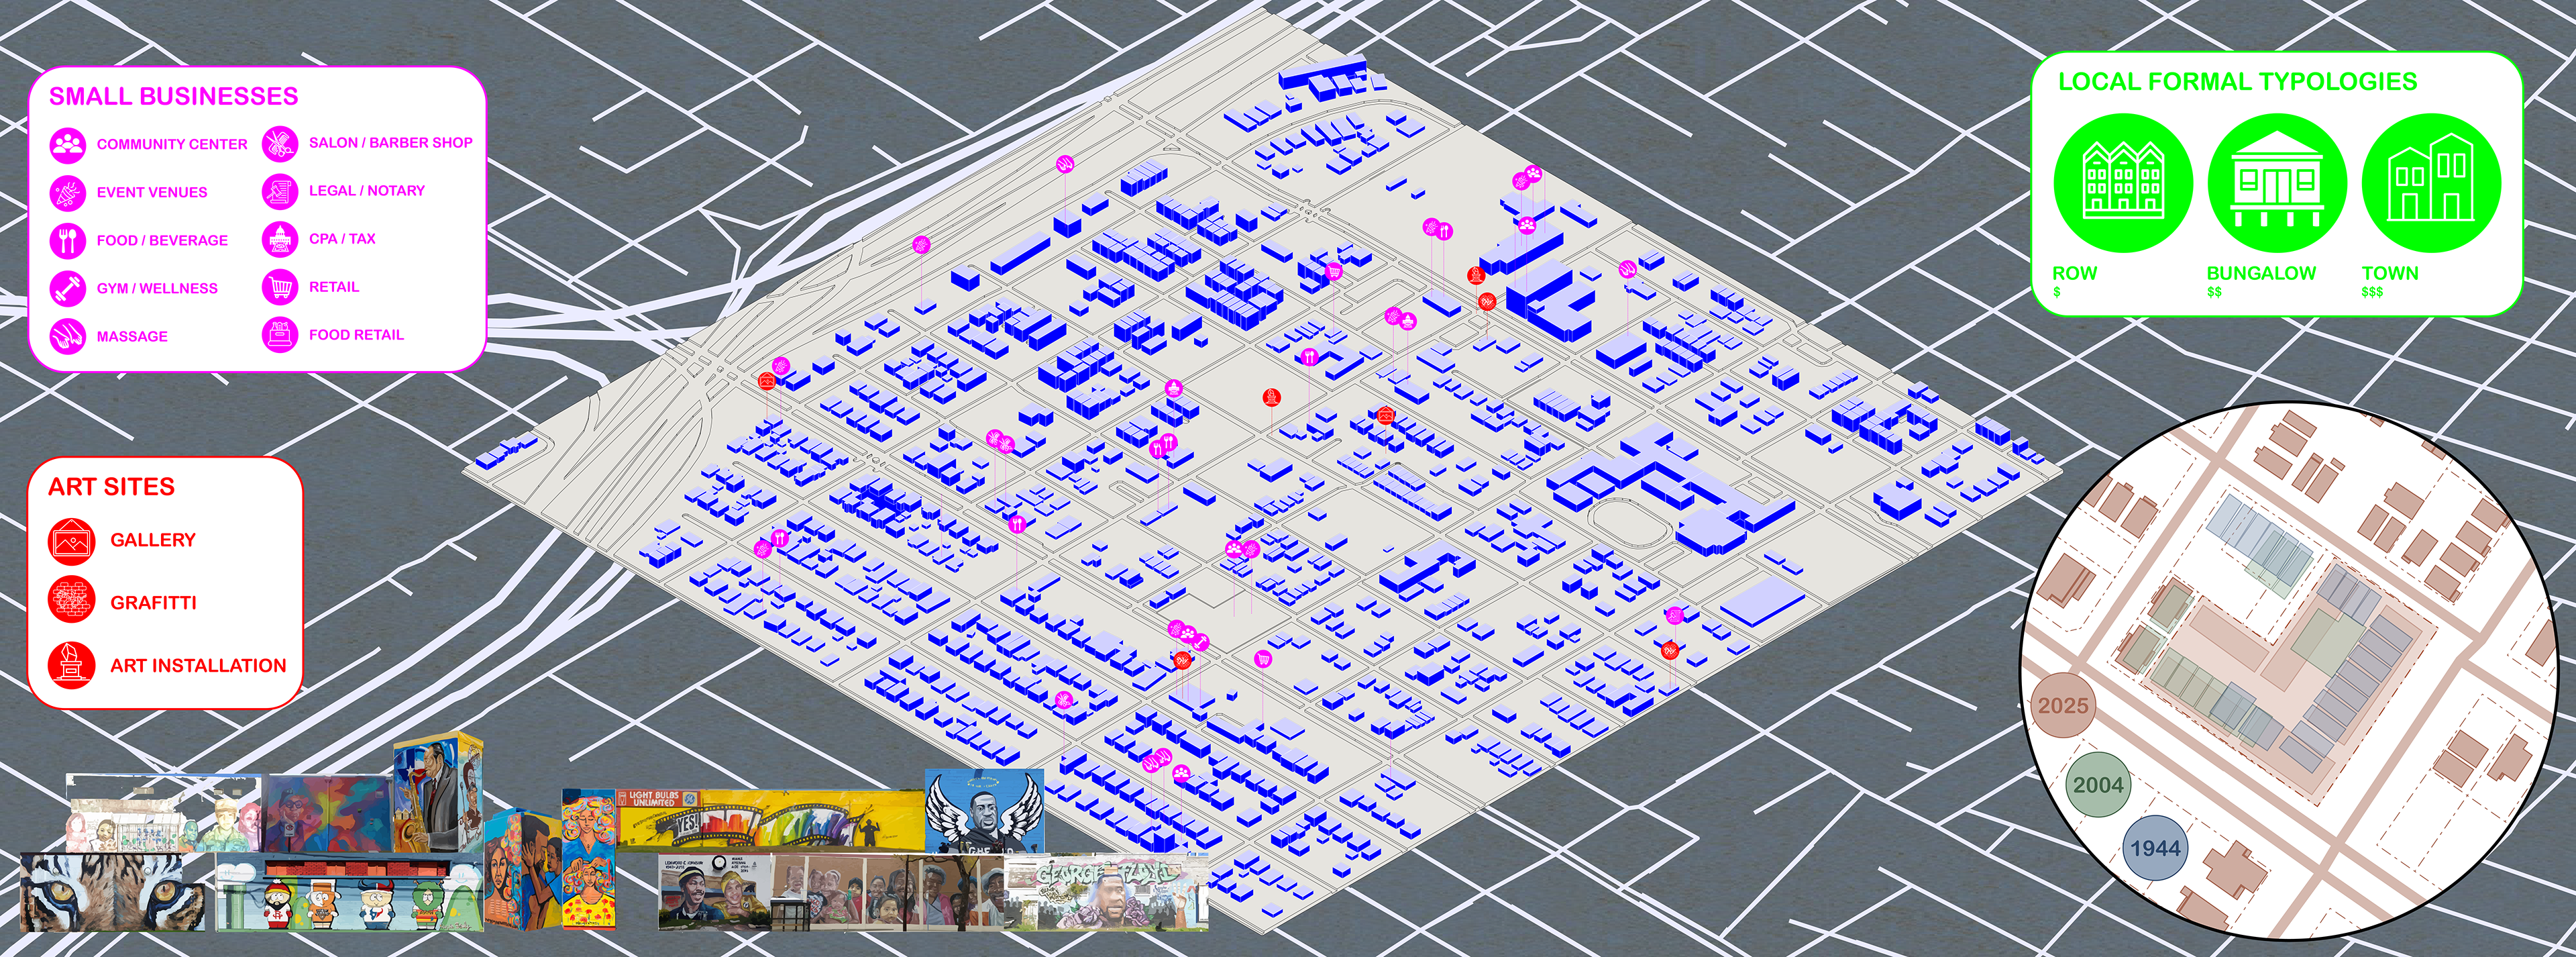Click the TOWN typology label

2390,273
